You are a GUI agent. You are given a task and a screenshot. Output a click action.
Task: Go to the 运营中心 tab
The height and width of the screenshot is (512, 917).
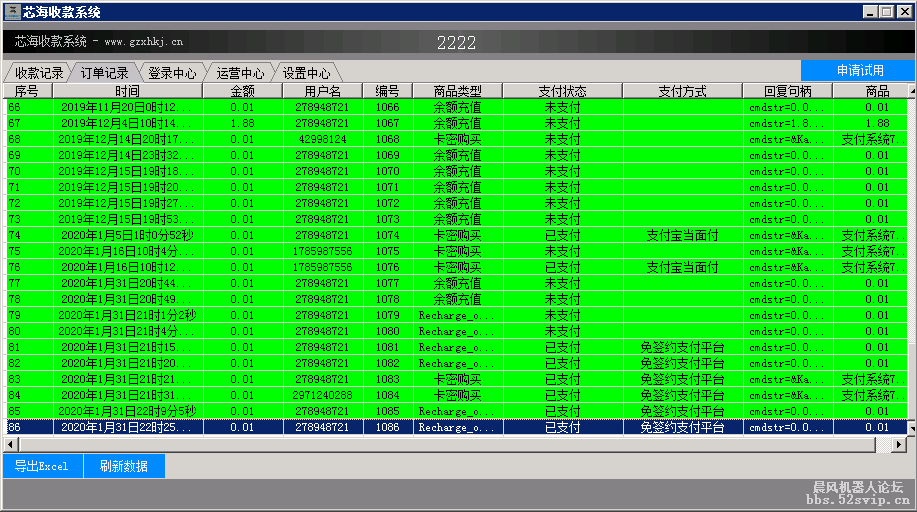240,73
